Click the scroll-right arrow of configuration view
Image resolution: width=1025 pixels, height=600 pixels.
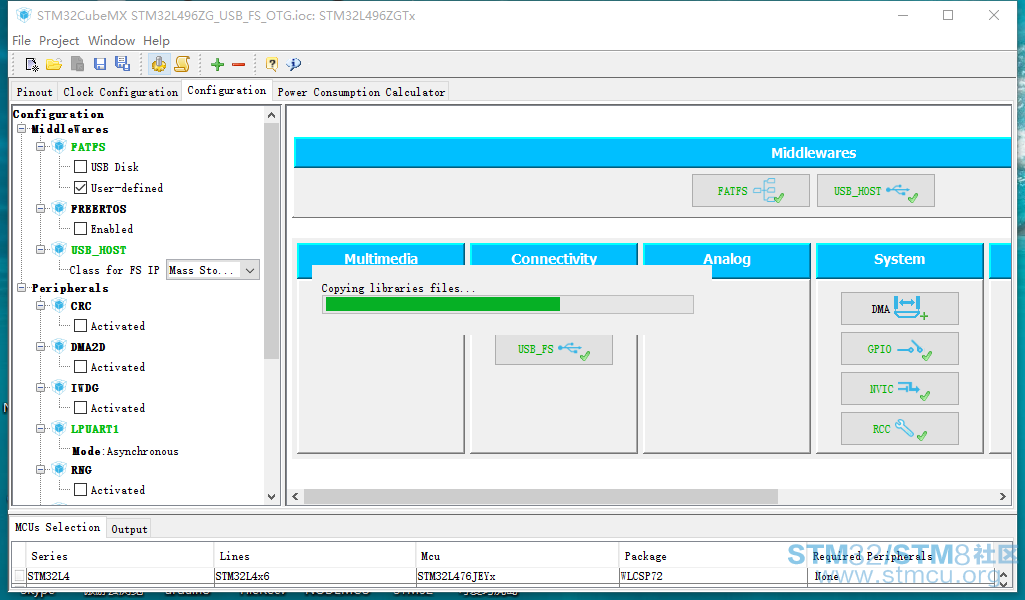coord(1003,497)
